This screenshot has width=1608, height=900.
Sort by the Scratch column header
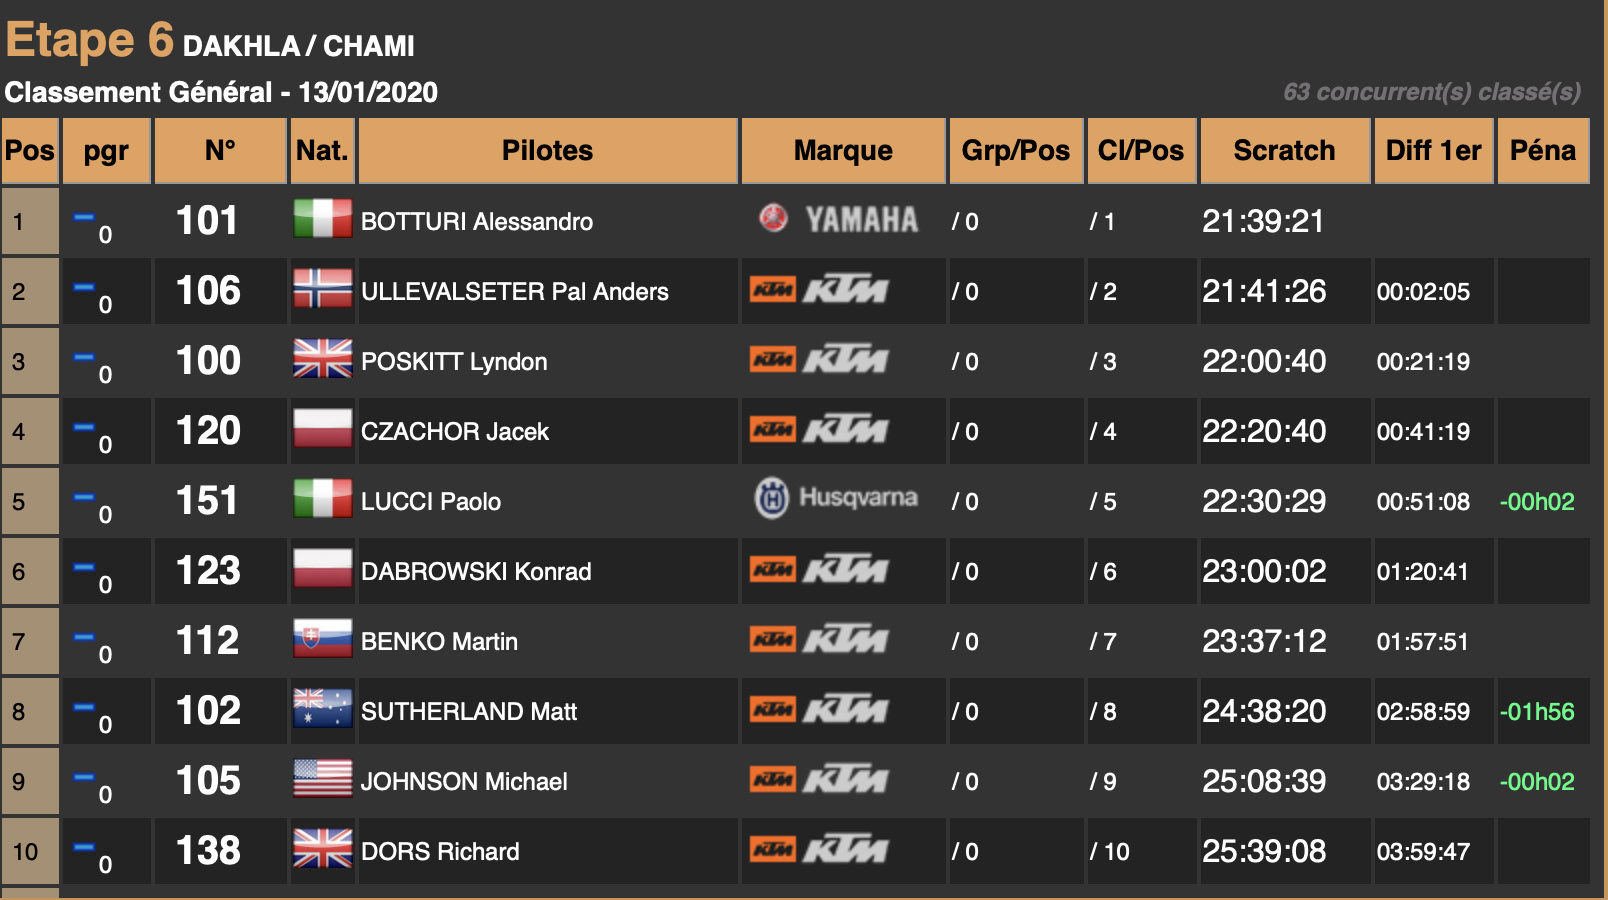pyautogui.click(x=1284, y=151)
